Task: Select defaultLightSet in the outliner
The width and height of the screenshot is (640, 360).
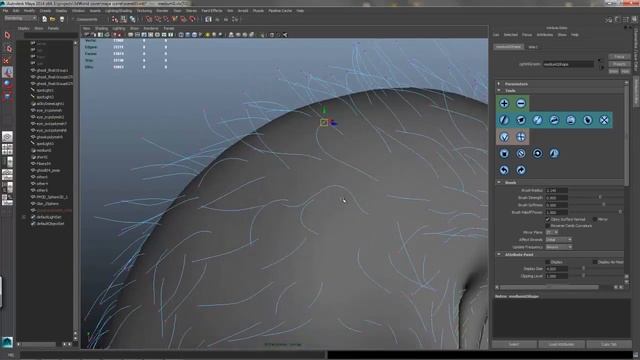Action: point(49,217)
